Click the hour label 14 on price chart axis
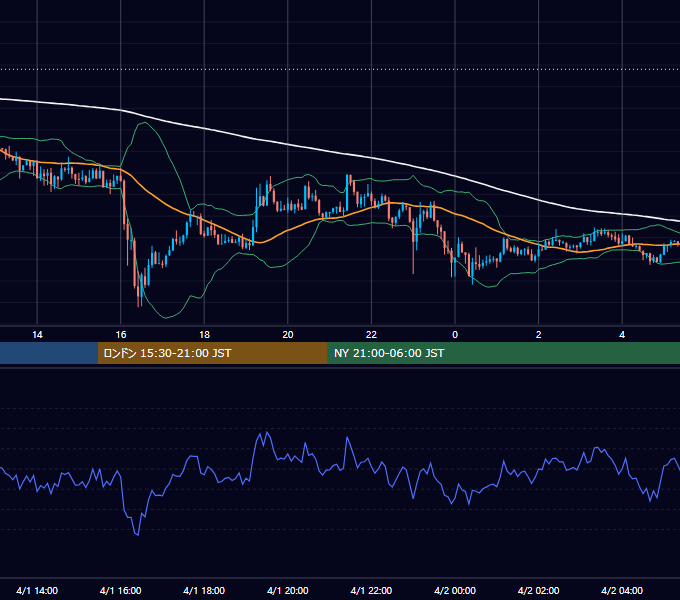680x600 pixels. [37, 335]
